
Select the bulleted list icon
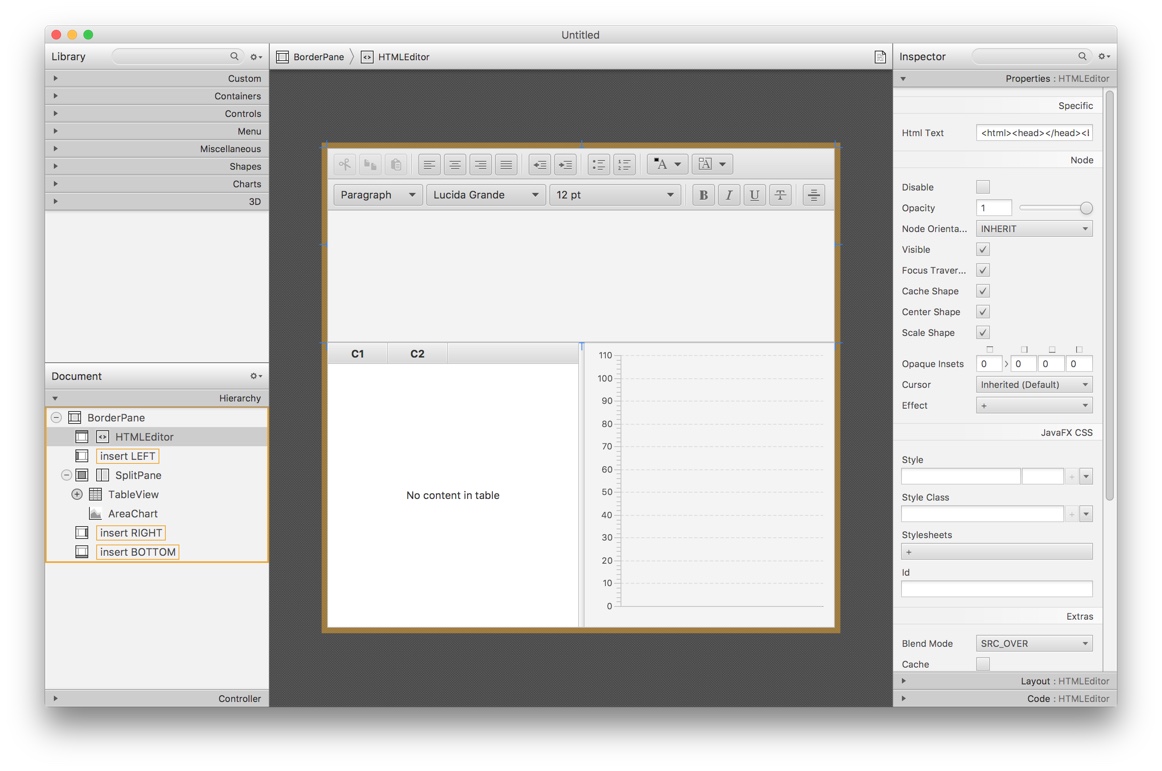click(x=598, y=163)
